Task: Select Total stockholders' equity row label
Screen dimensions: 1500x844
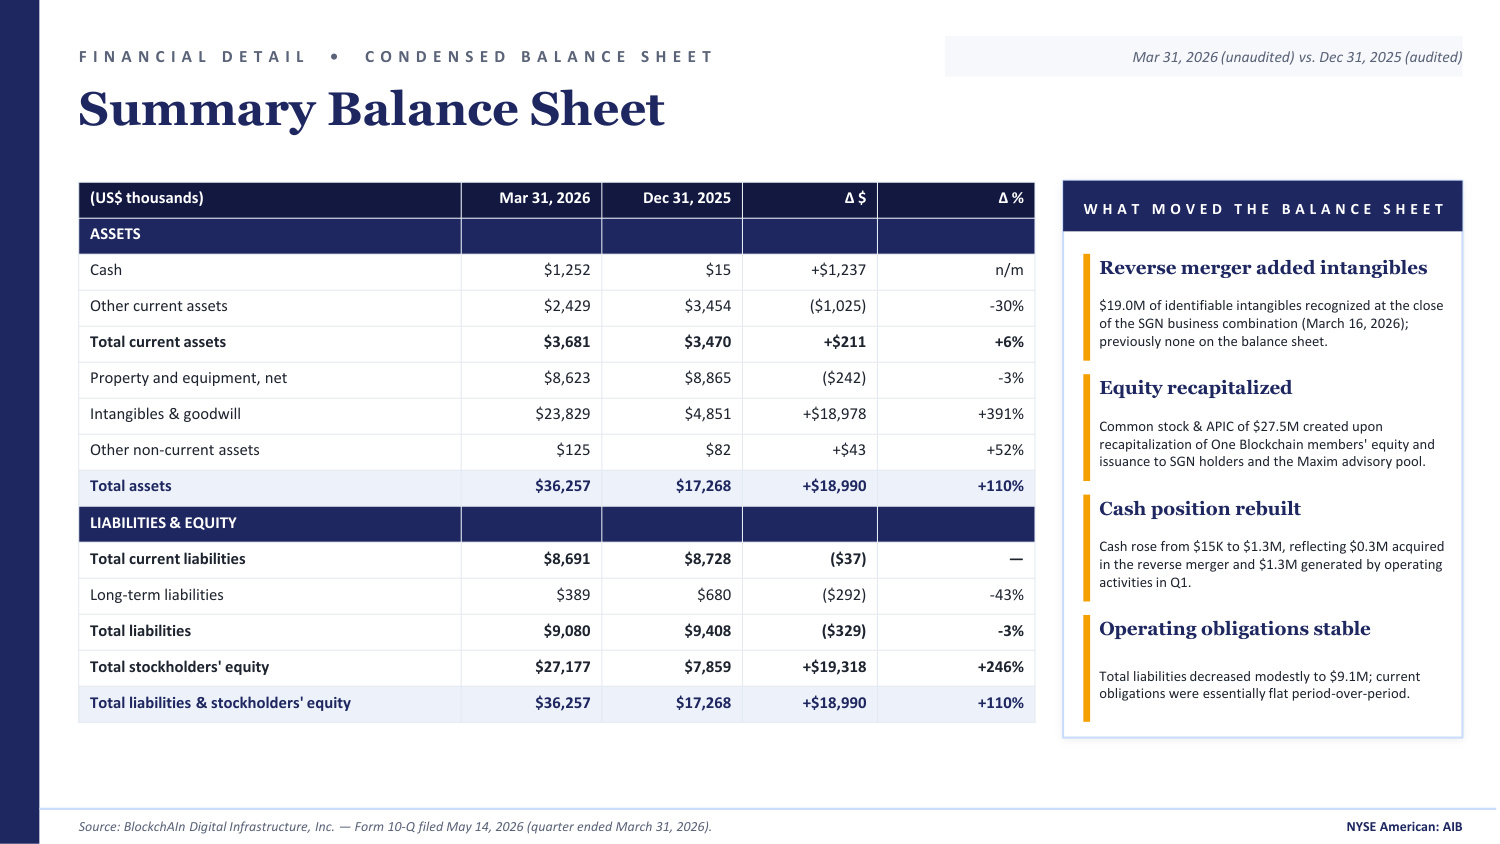Action: point(179,667)
